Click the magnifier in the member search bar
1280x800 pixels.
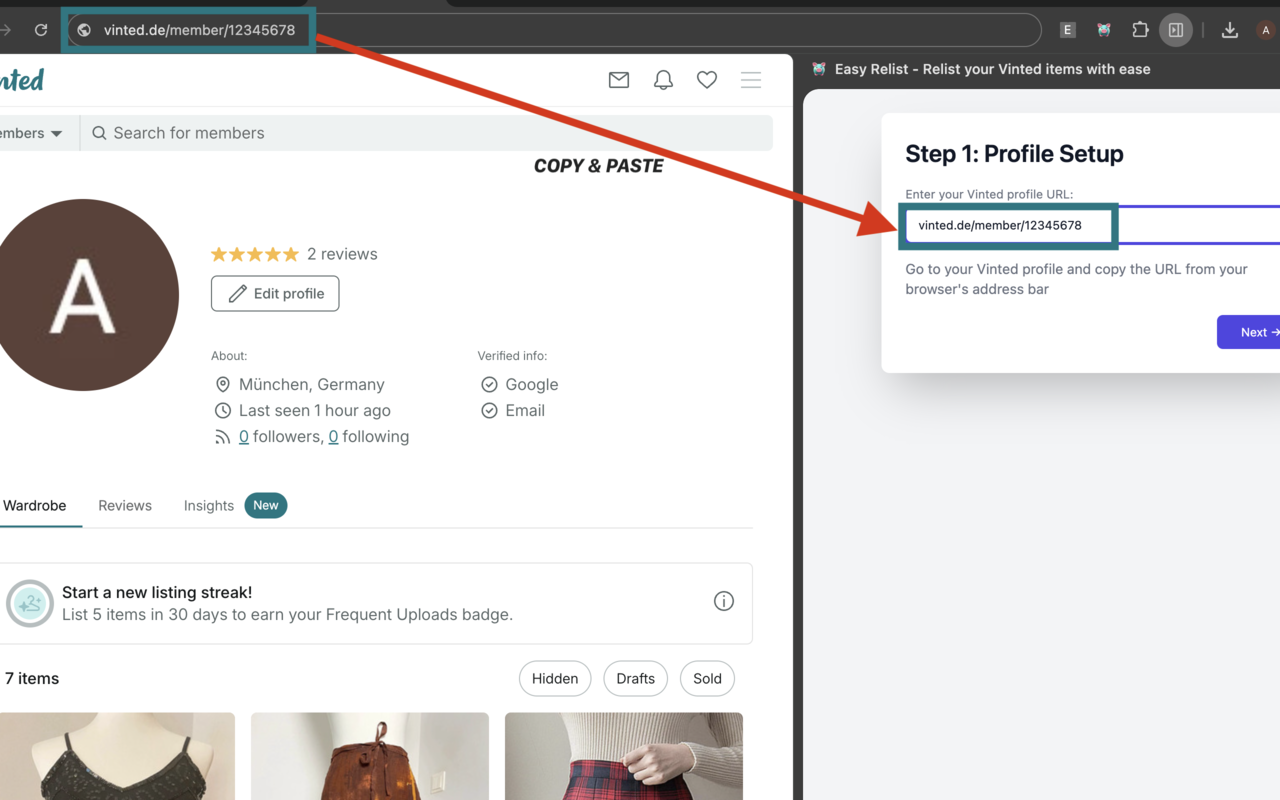point(98,132)
